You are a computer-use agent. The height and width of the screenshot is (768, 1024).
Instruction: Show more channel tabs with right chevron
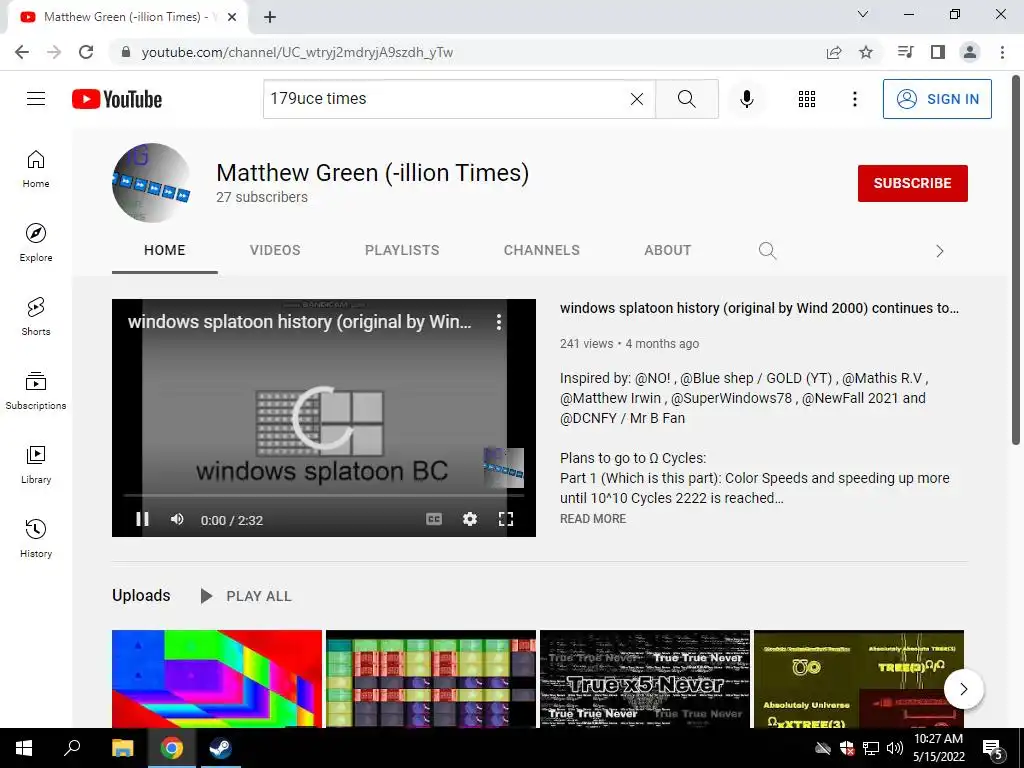coord(939,251)
